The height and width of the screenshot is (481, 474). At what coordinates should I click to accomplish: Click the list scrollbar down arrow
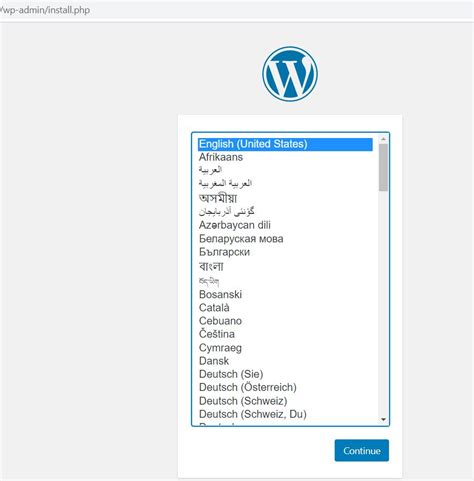(x=383, y=420)
